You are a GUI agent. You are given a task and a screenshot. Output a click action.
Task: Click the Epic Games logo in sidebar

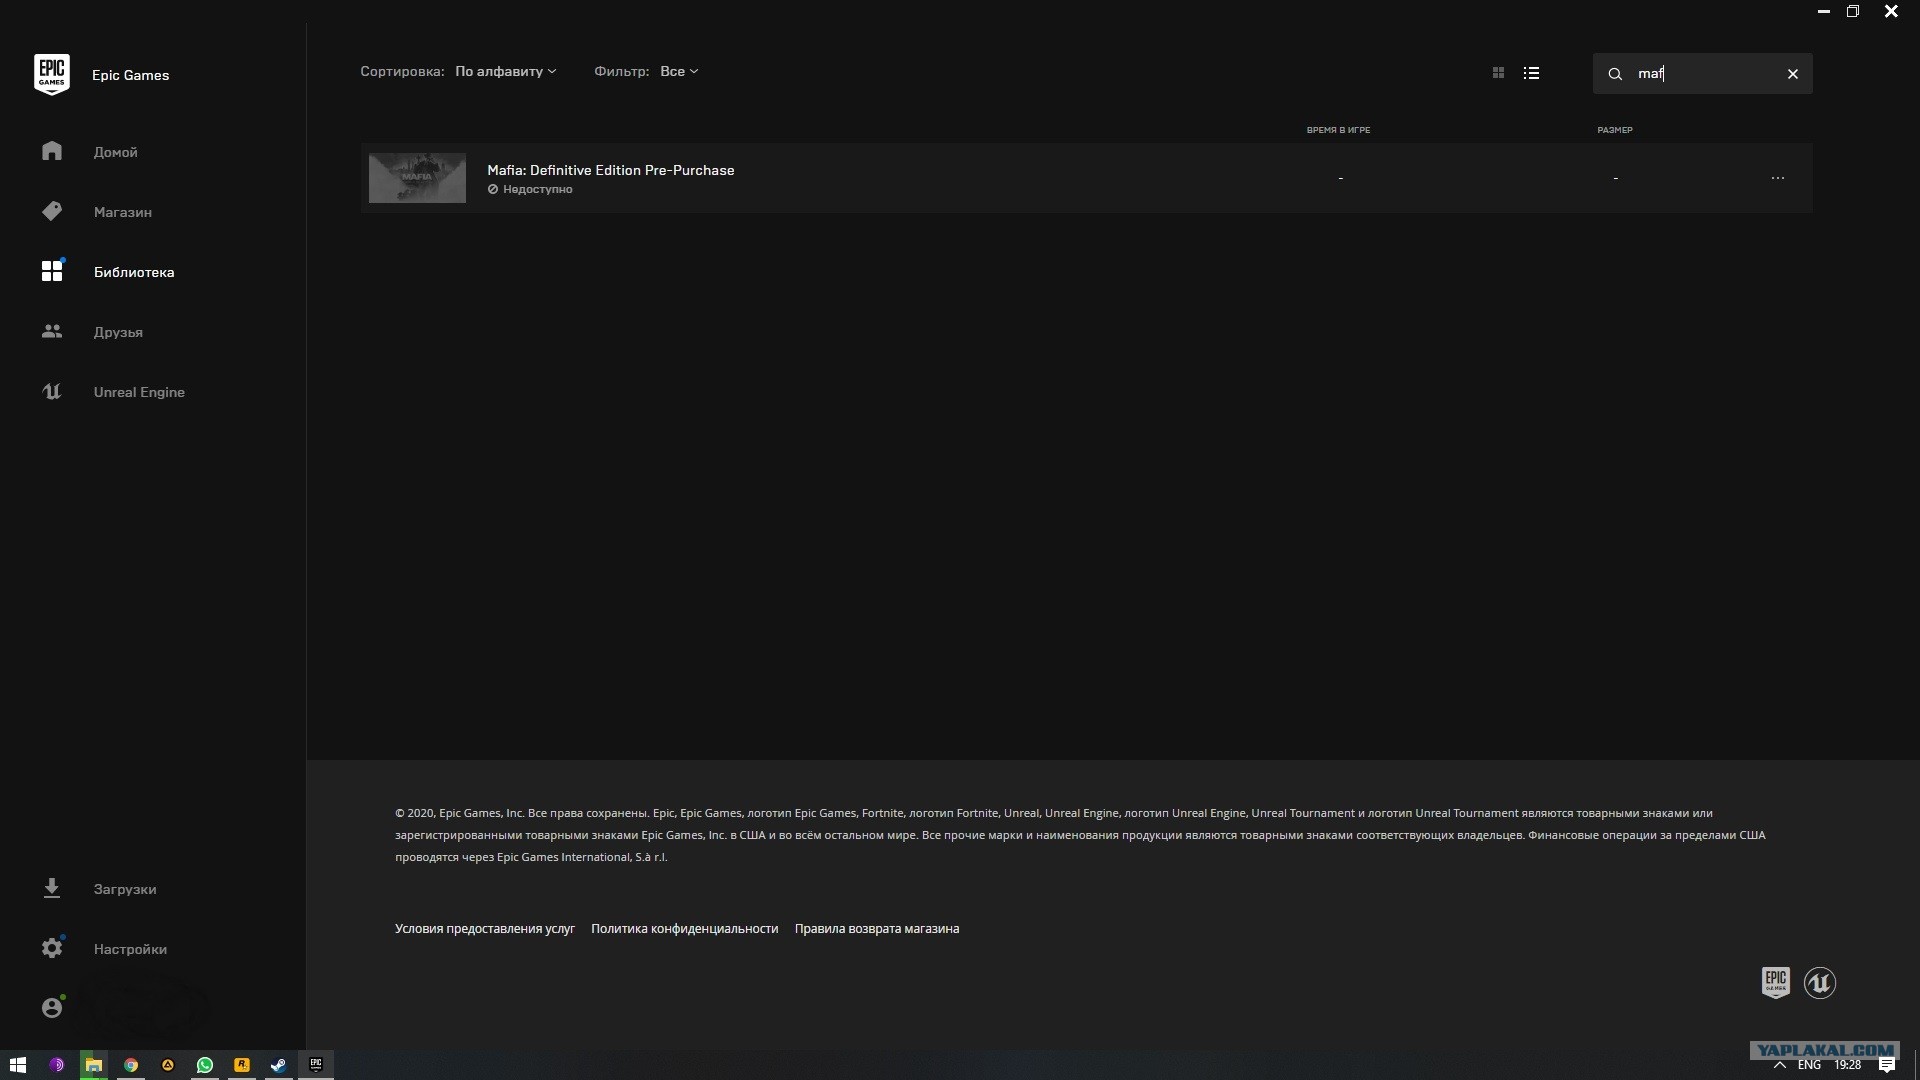pyautogui.click(x=52, y=74)
